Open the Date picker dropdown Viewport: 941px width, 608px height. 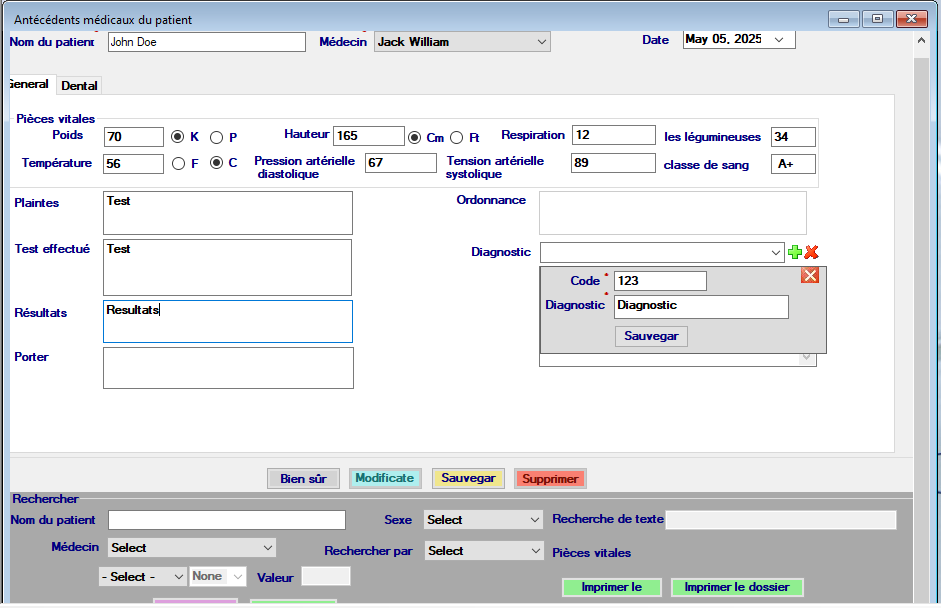pos(778,40)
